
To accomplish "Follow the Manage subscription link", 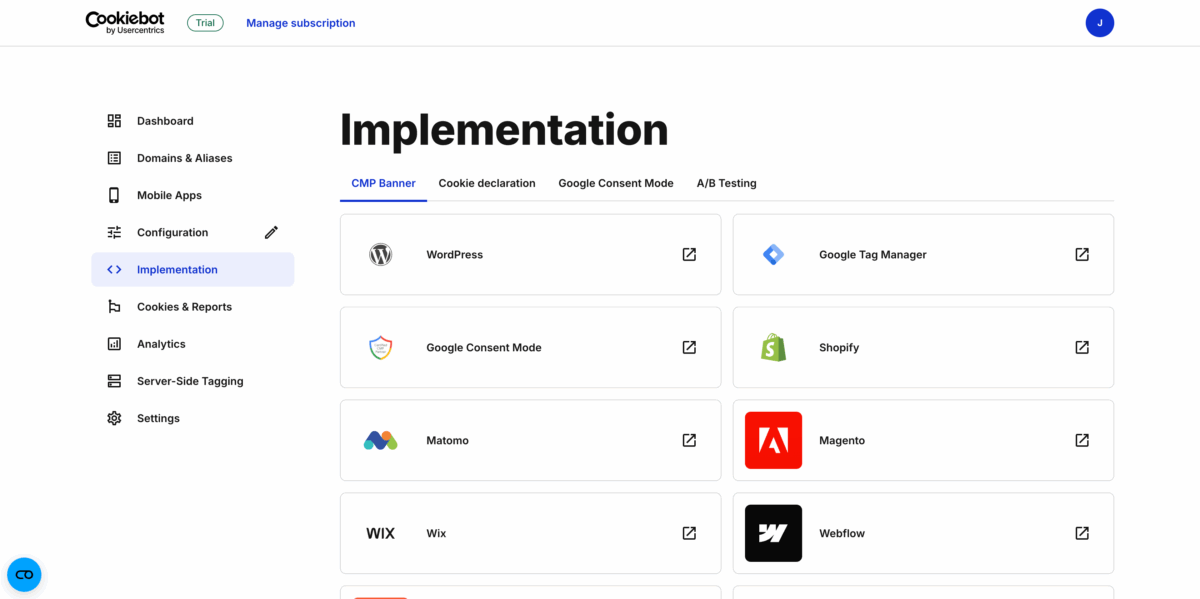I will pyautogui.click(x=300, y=23).
